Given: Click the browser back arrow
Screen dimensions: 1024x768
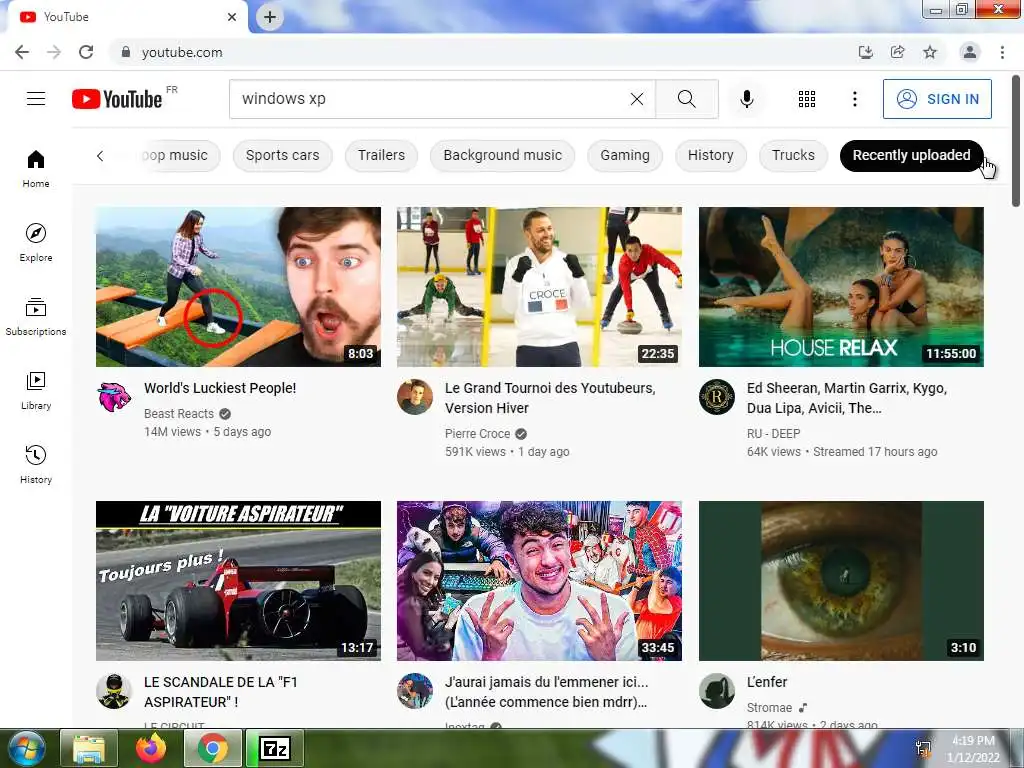Looking at the screenshot, I should (22, 52).
